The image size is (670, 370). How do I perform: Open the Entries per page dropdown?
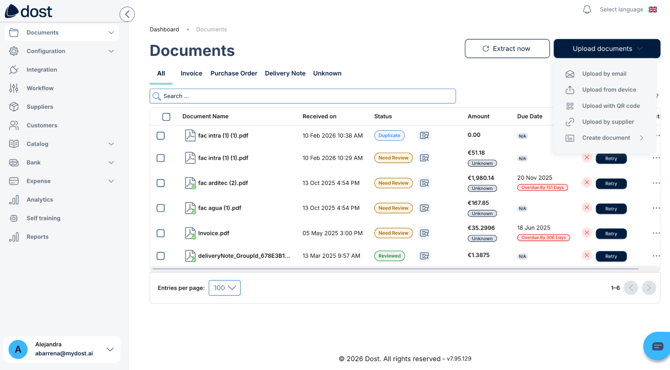click(225, 288)
